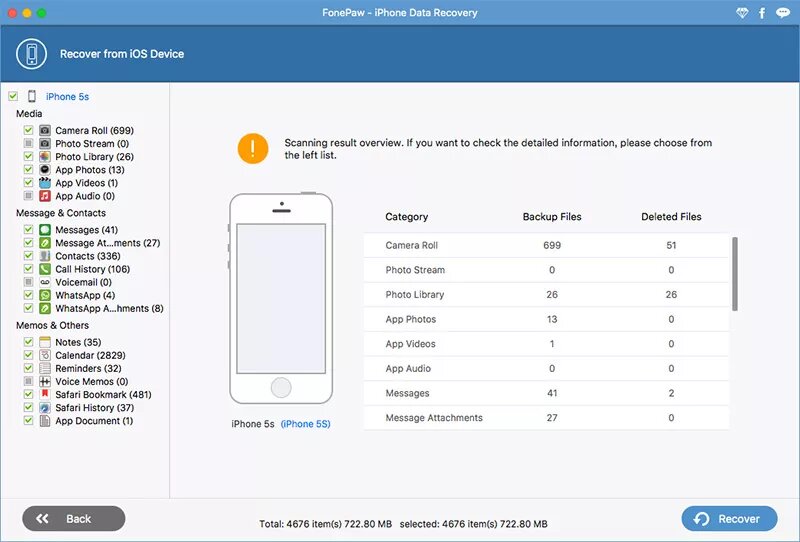The height and width of the screenshot is (542, 800).
Task: Click the orange exclamation warning icon
Action: coord(253,149)
